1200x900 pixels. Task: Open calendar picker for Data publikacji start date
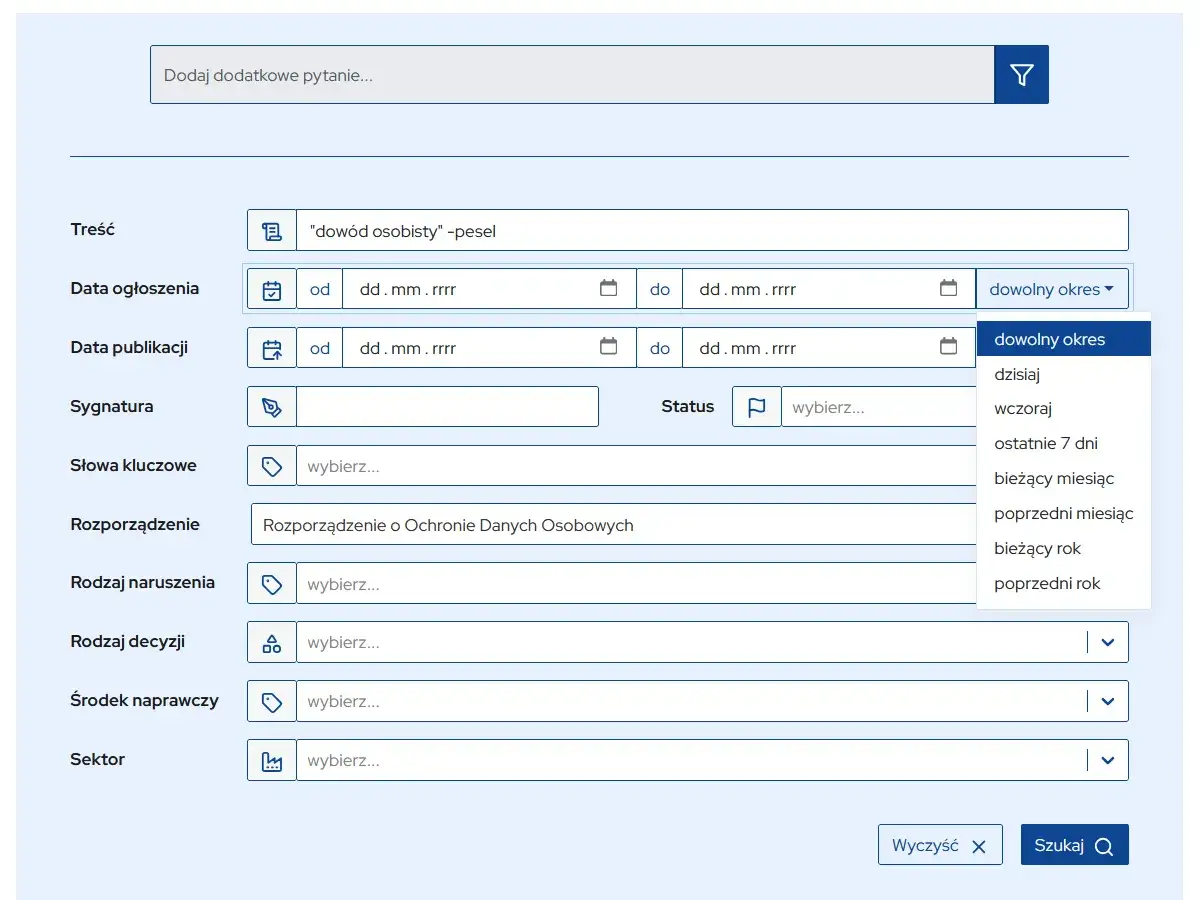tap(608, 347)
